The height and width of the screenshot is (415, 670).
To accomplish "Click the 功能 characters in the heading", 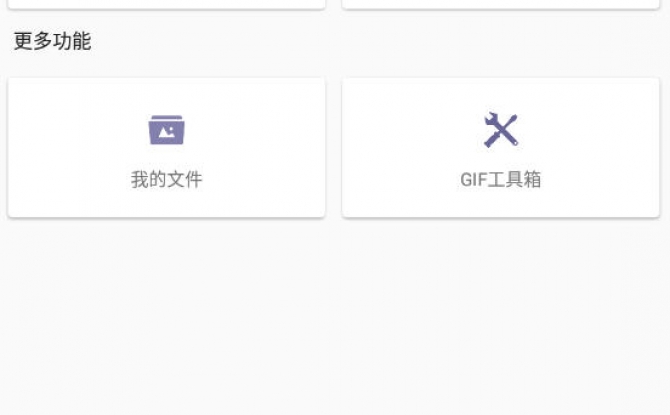I will [72, 41].
